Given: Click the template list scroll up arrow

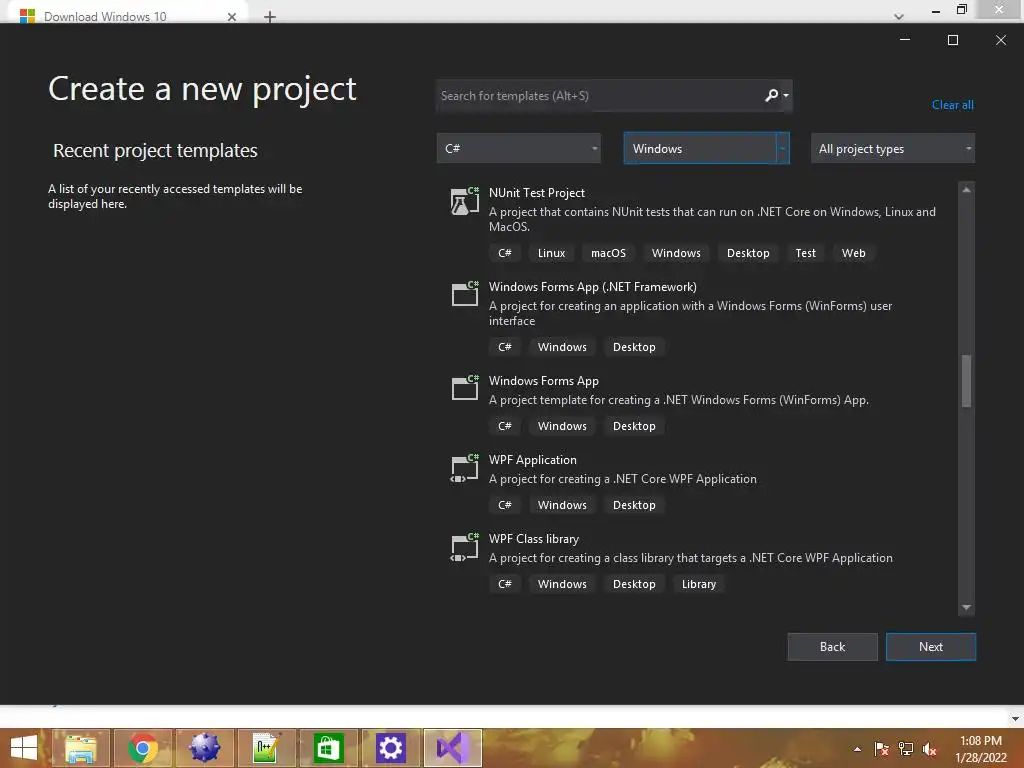Looking at the screenshot, I should tap(967, 189).
